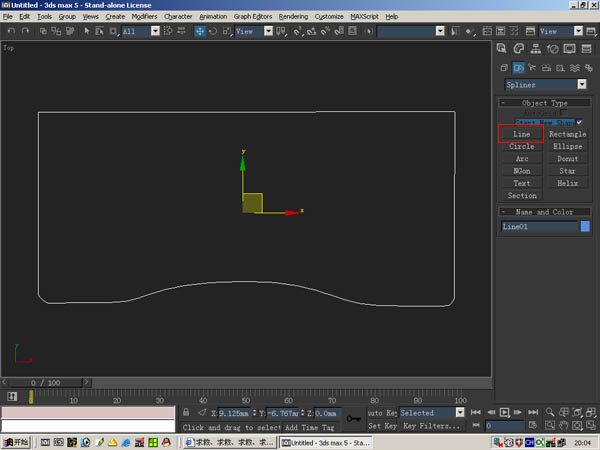Open the Key Filters dialog
Viewport: 600px width, 450px height.
pyautogui.click(x=431, y=426)
